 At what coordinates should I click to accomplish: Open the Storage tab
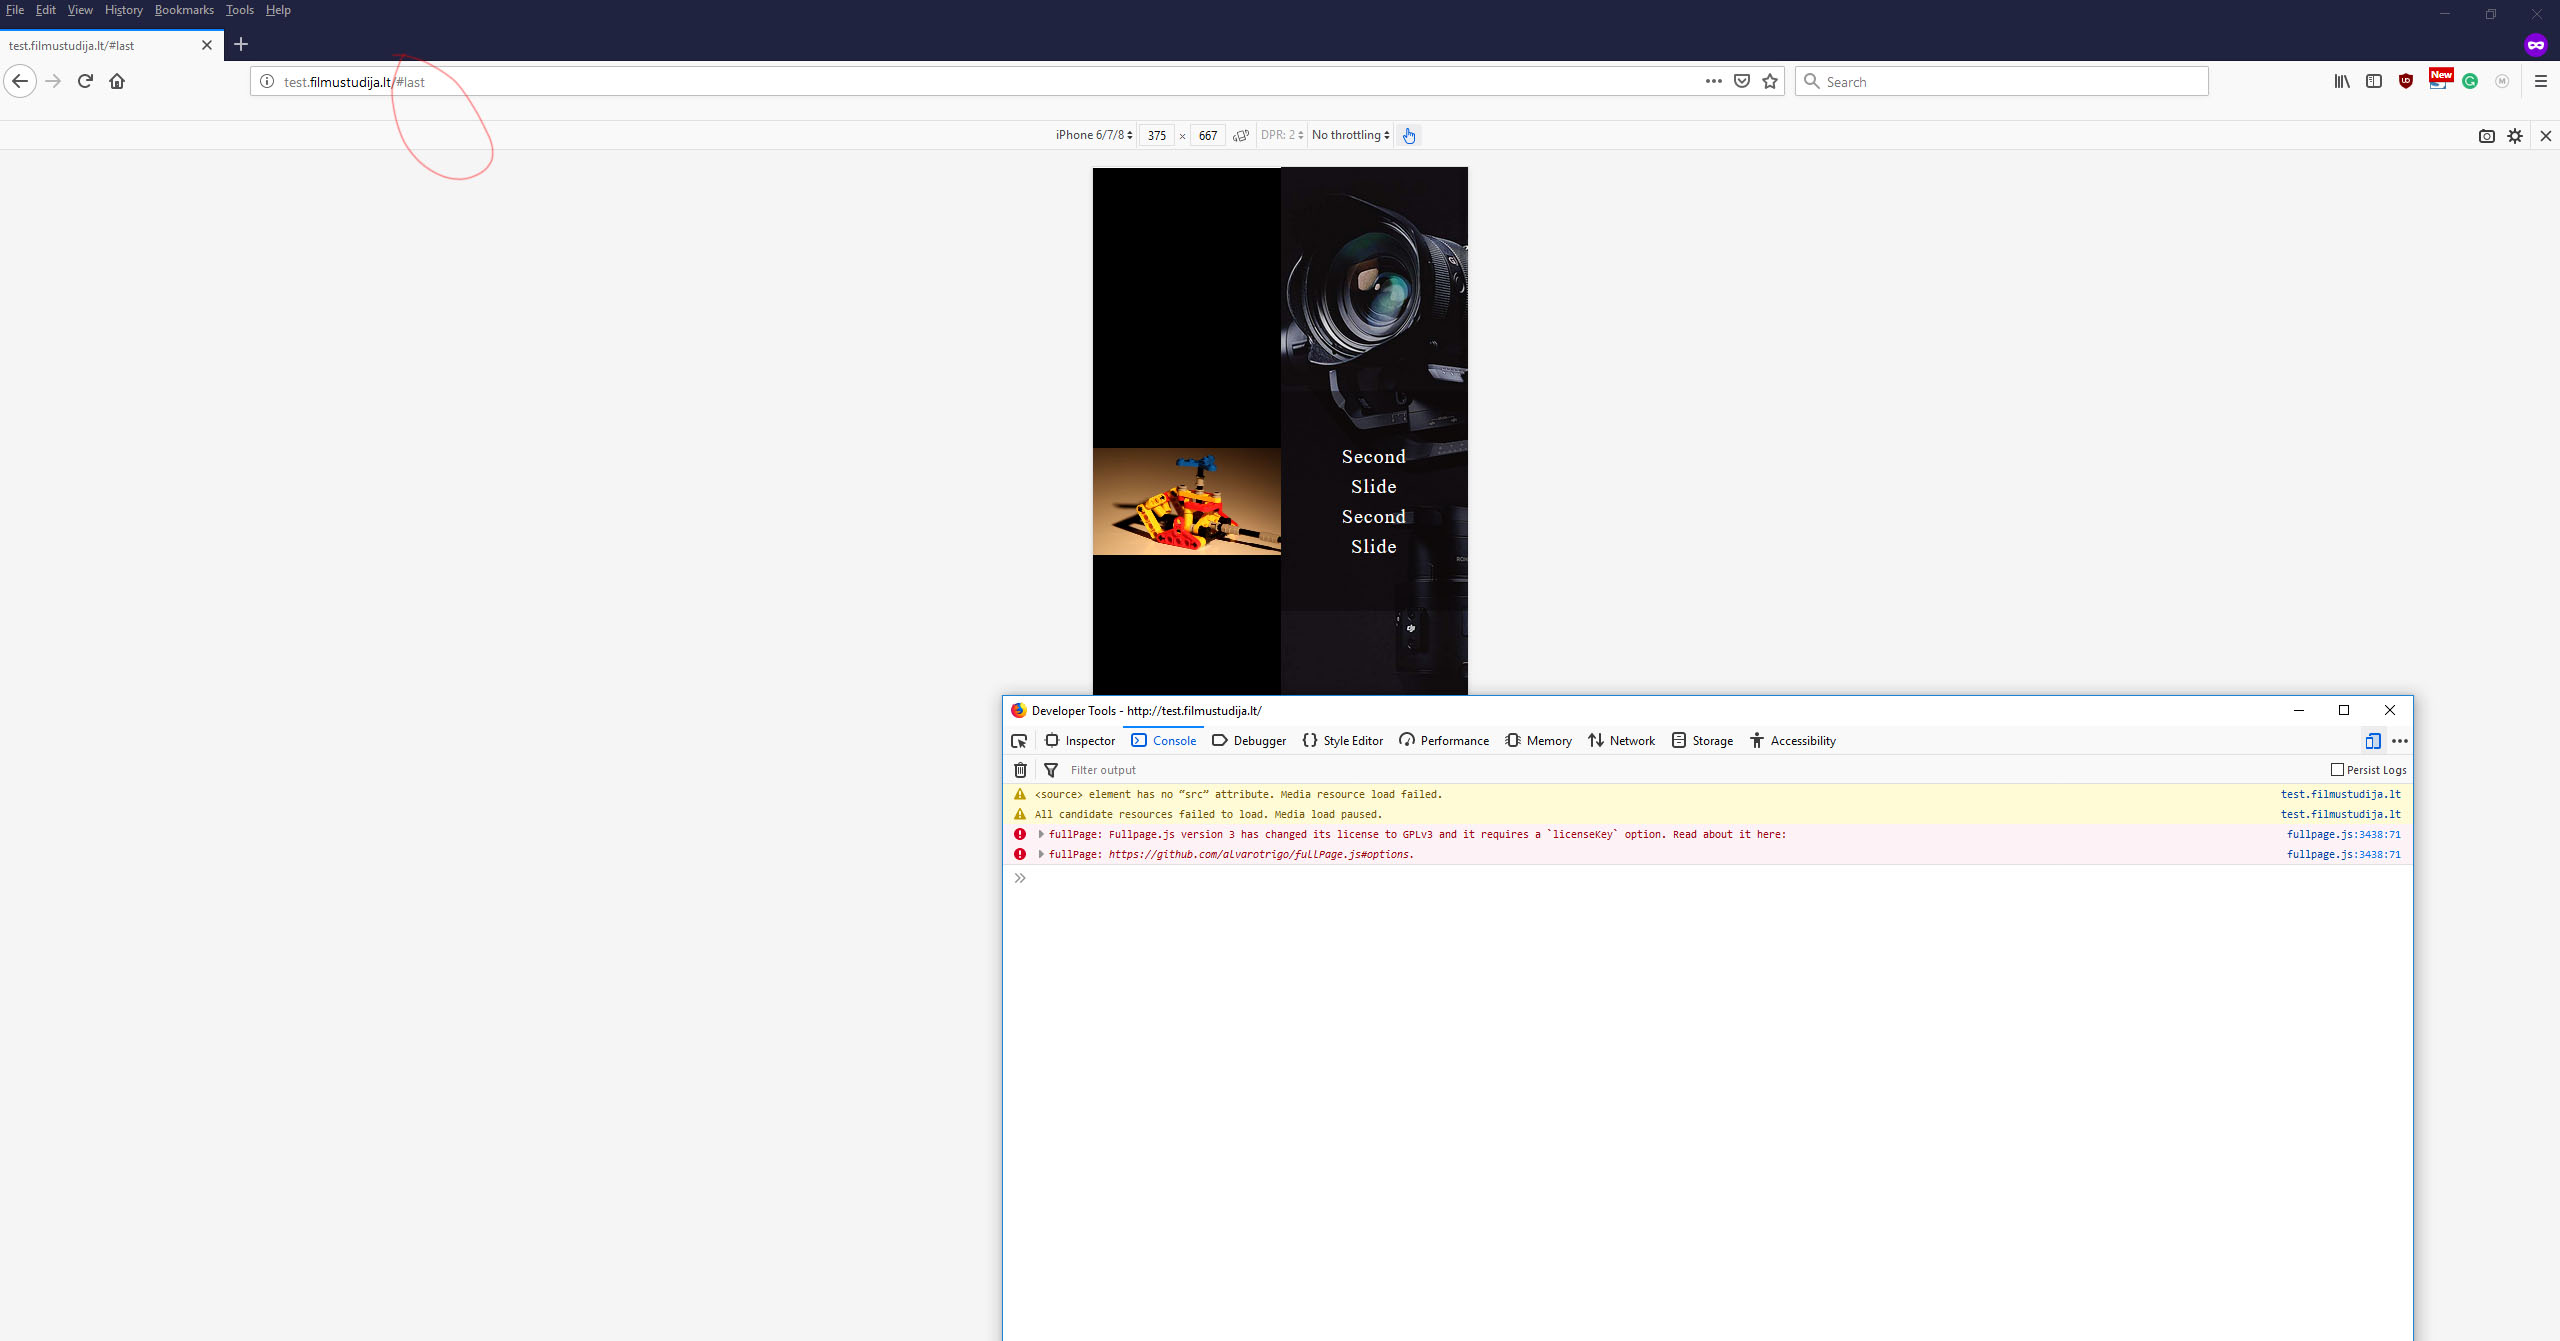coord(1703,741)
